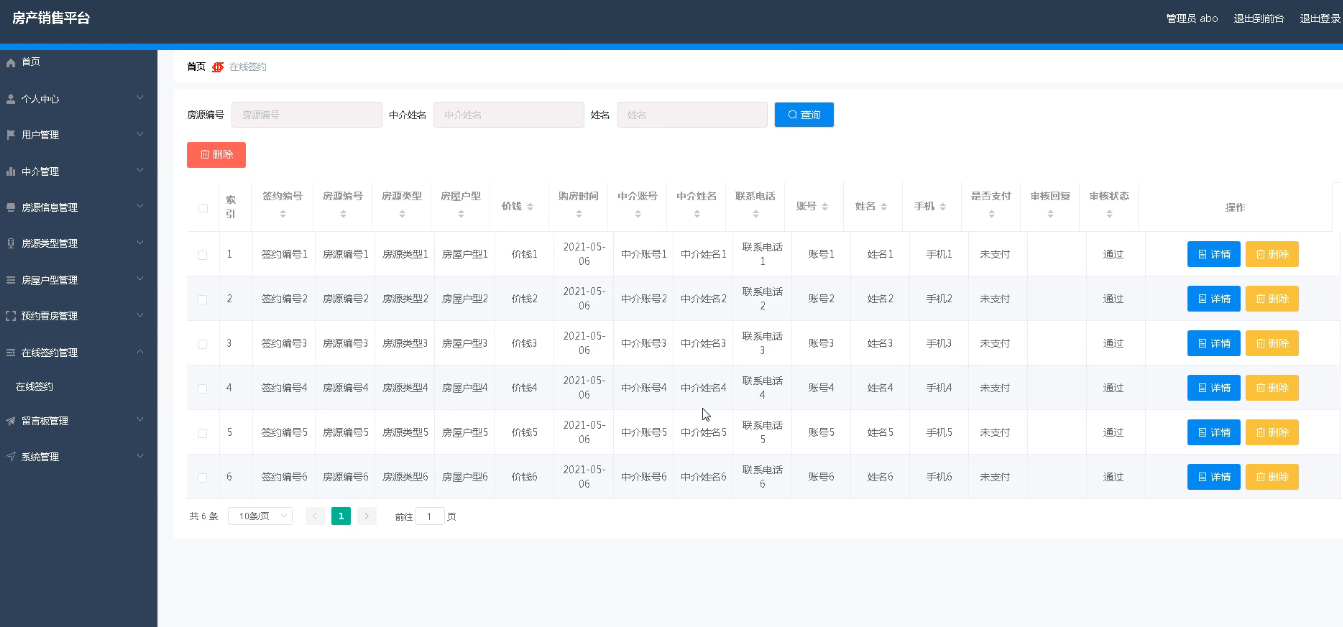The height and width of the screenshot is (627, 1343).
Task: Check the box for row 签约编号5
Action: [x=203, y=433]
